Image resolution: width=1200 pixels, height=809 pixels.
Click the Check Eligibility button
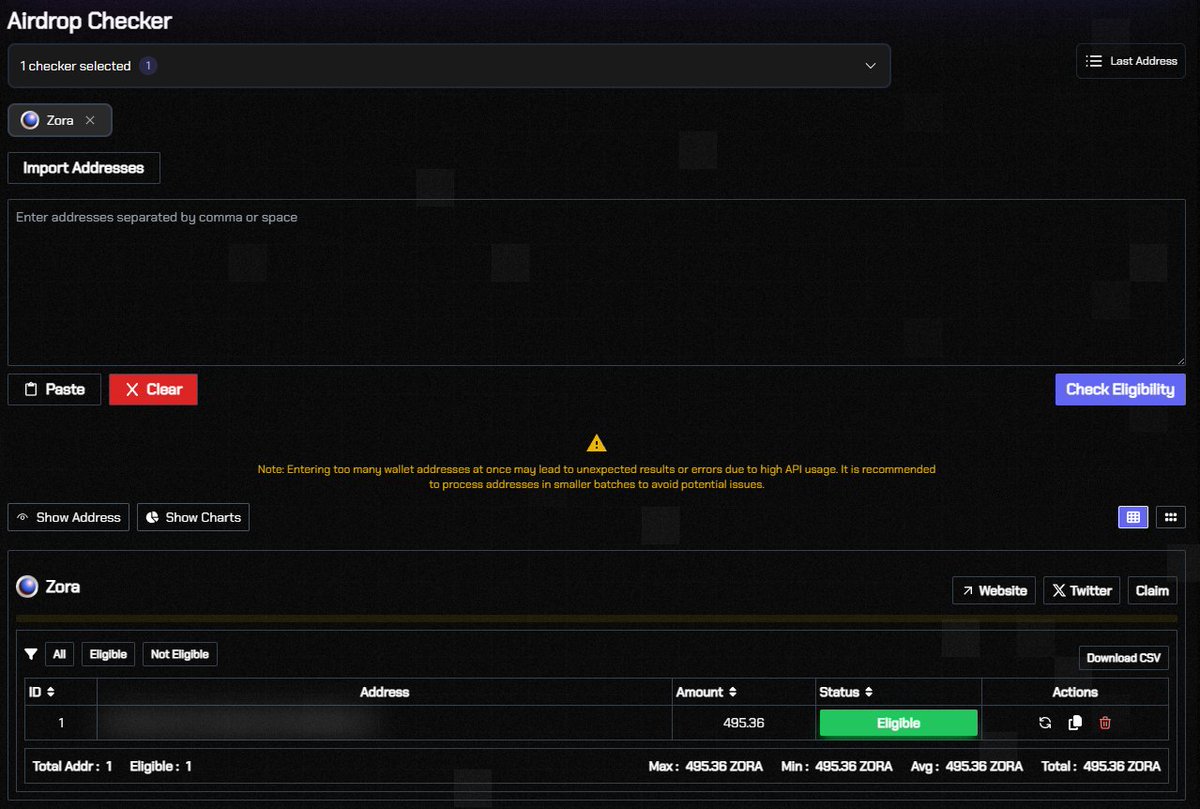coord(1120,390)
